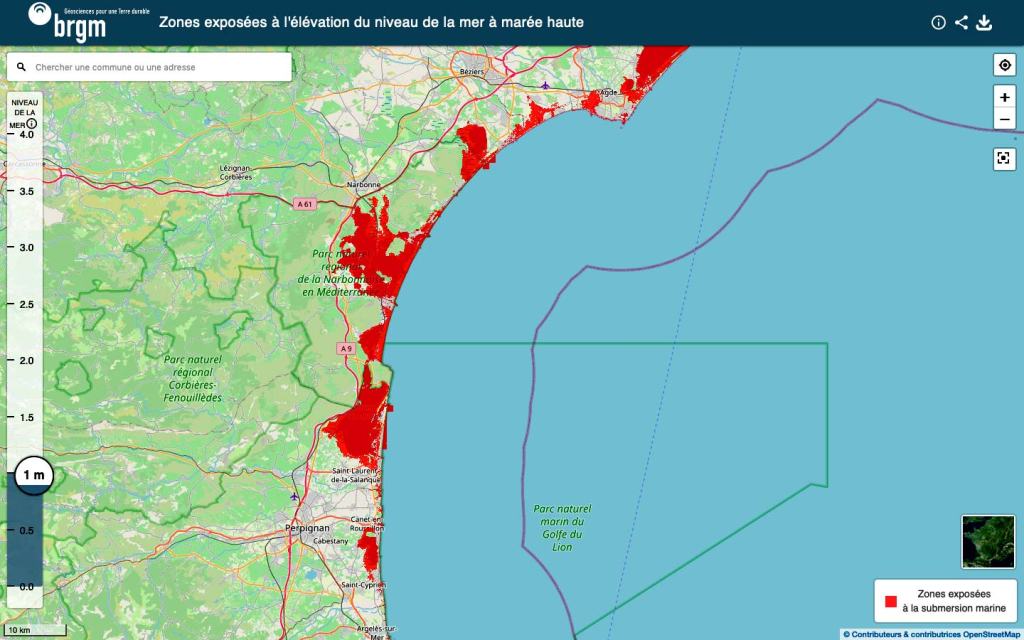Screen dimensions: 1024x640
Task: Click the full extent frame icon
Action: [1004, 158]
